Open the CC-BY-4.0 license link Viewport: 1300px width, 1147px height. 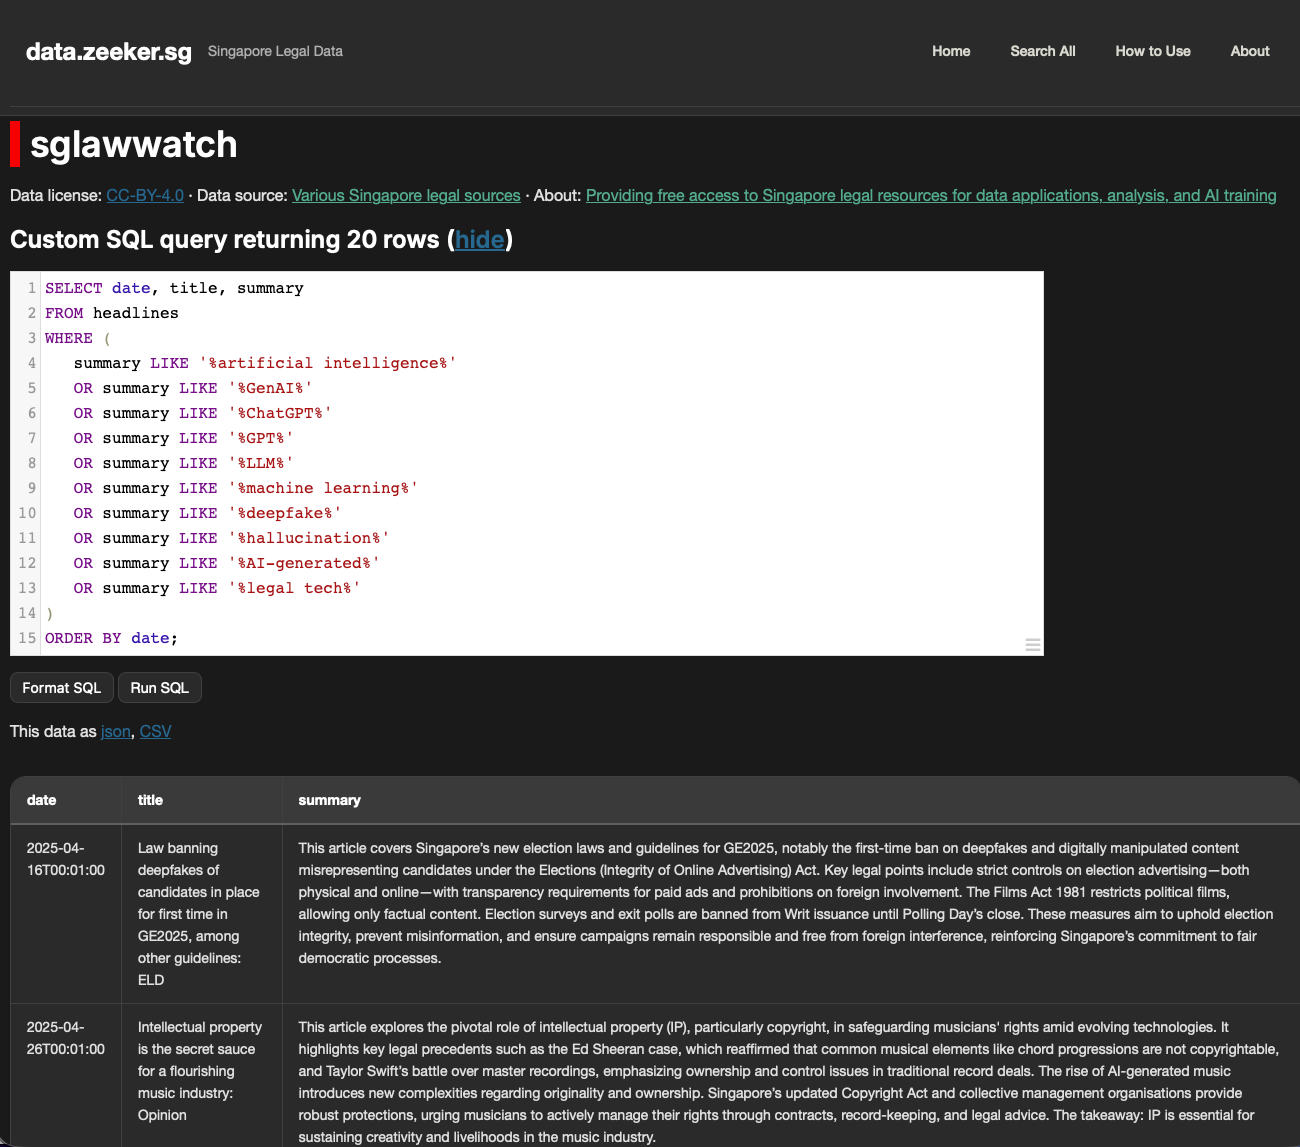[144, 195]
